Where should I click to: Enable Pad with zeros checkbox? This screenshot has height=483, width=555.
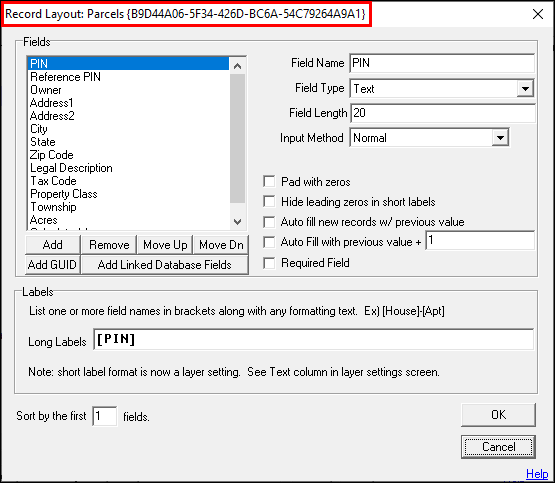click(269, 182)
